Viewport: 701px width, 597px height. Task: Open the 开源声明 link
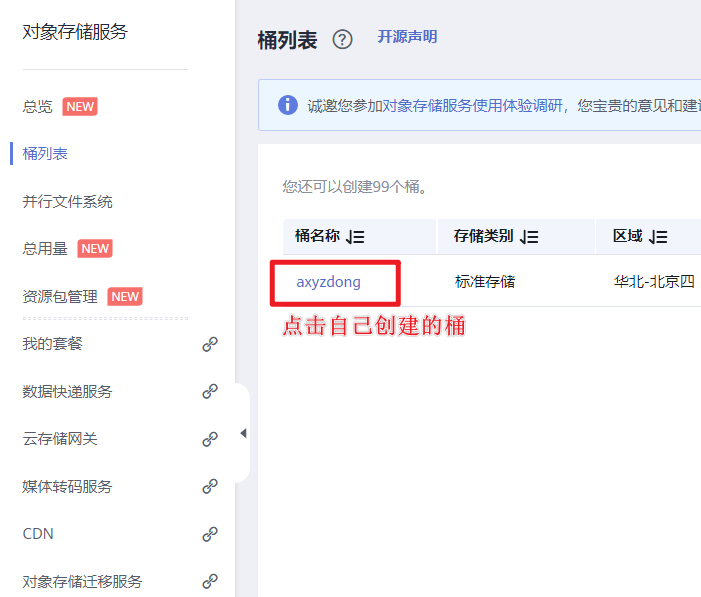point(407,37)
